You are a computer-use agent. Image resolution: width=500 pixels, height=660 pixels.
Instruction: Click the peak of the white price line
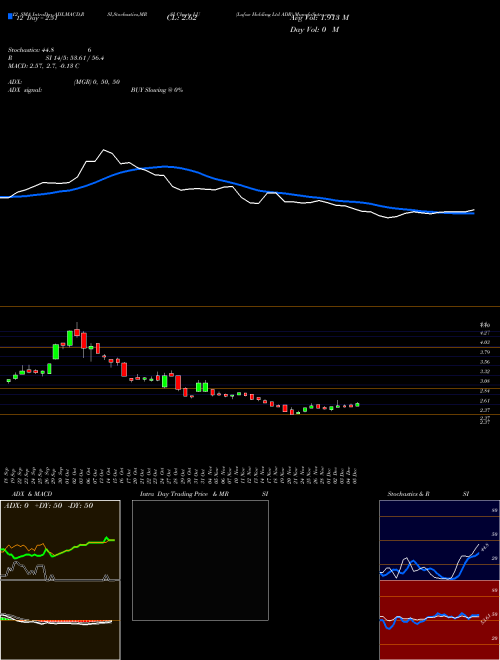pos(104,150)
